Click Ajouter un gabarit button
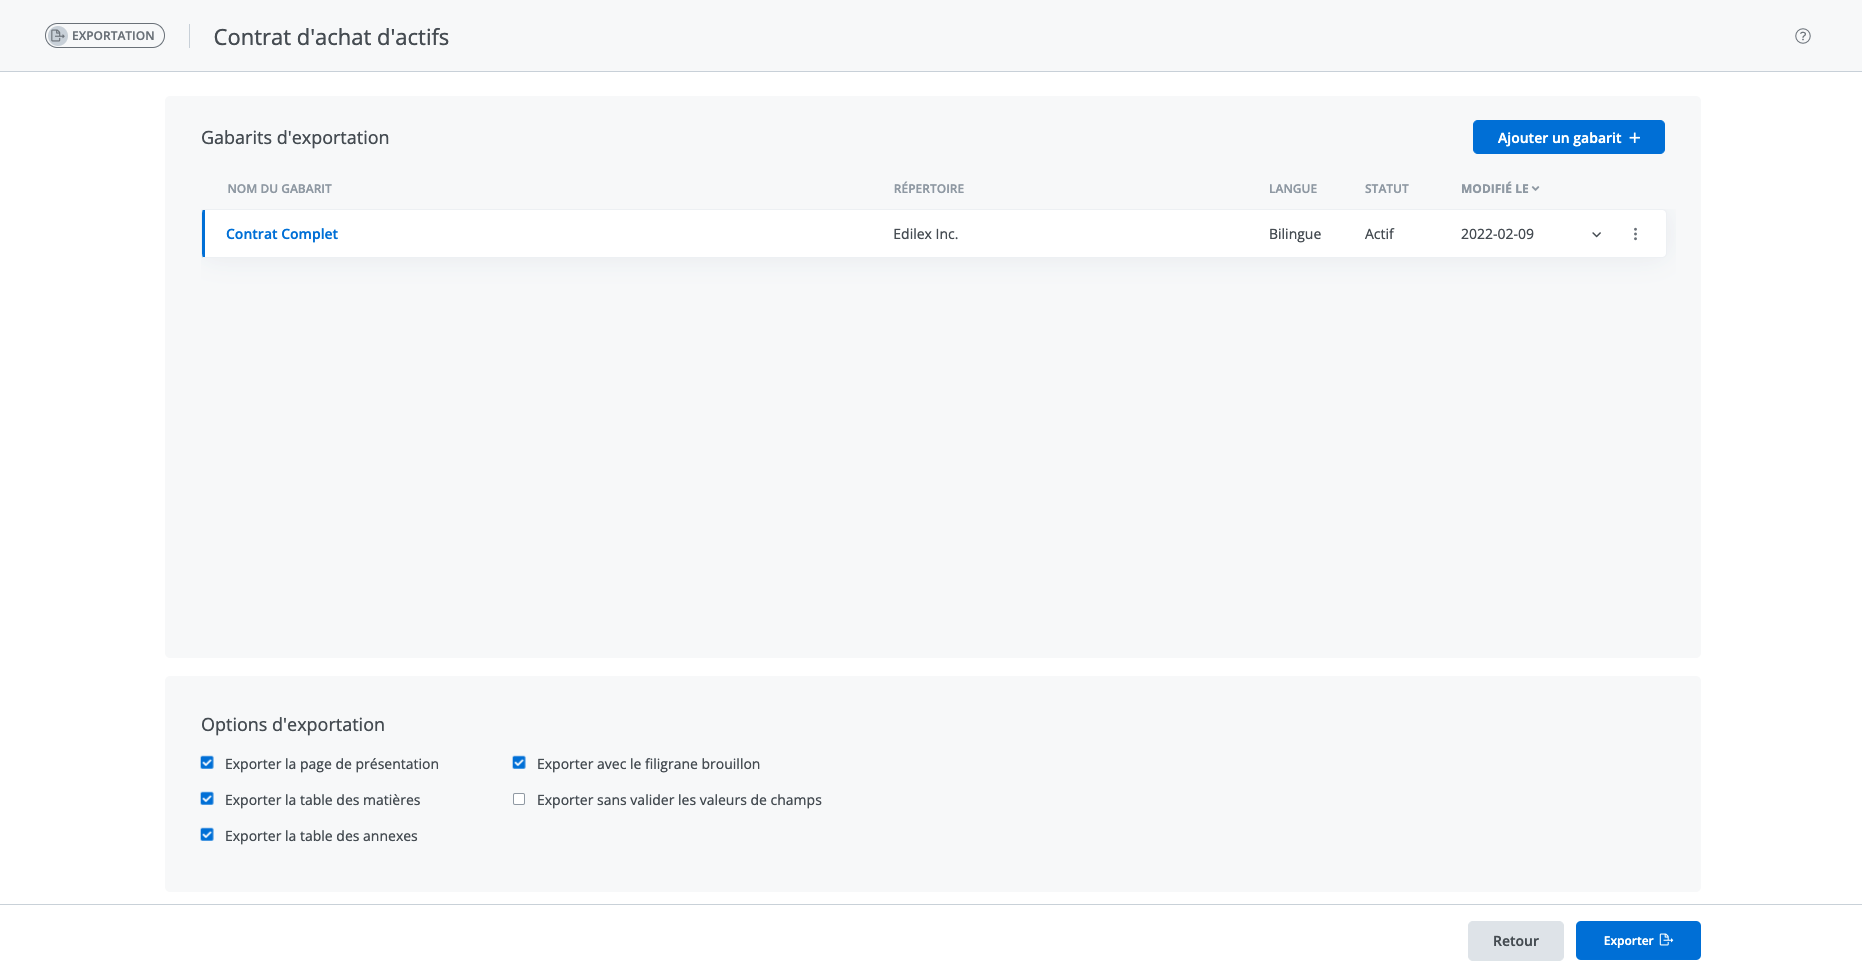1862x961 pixels. pos(1568,138)
